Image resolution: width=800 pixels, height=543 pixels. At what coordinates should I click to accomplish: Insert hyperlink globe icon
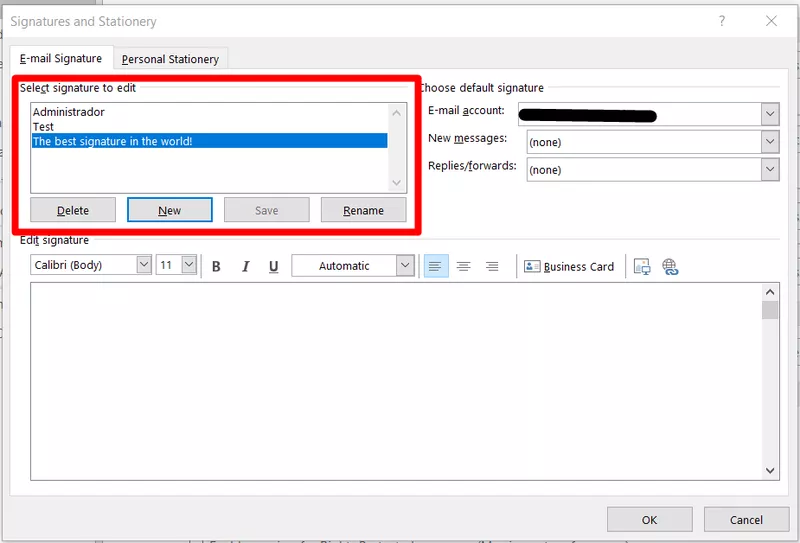pos(670,266)
